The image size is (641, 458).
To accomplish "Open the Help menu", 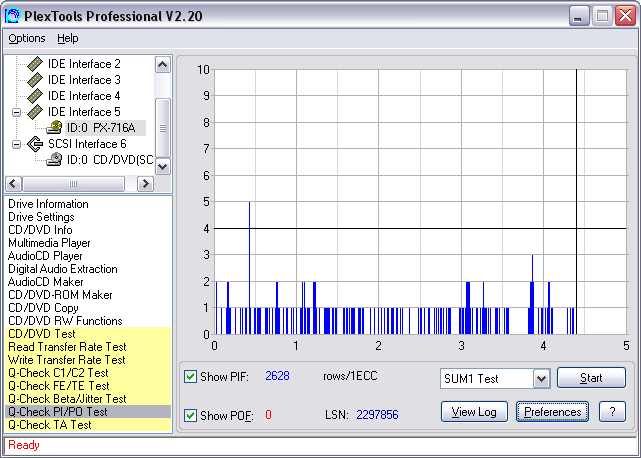I will click(67, 38).
